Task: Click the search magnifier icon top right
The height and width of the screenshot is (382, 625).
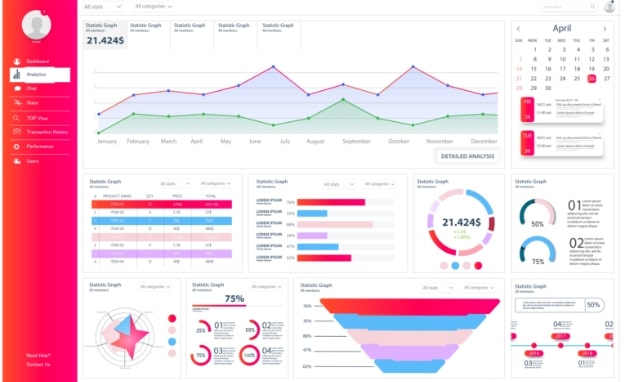Action: pos(593,6)
